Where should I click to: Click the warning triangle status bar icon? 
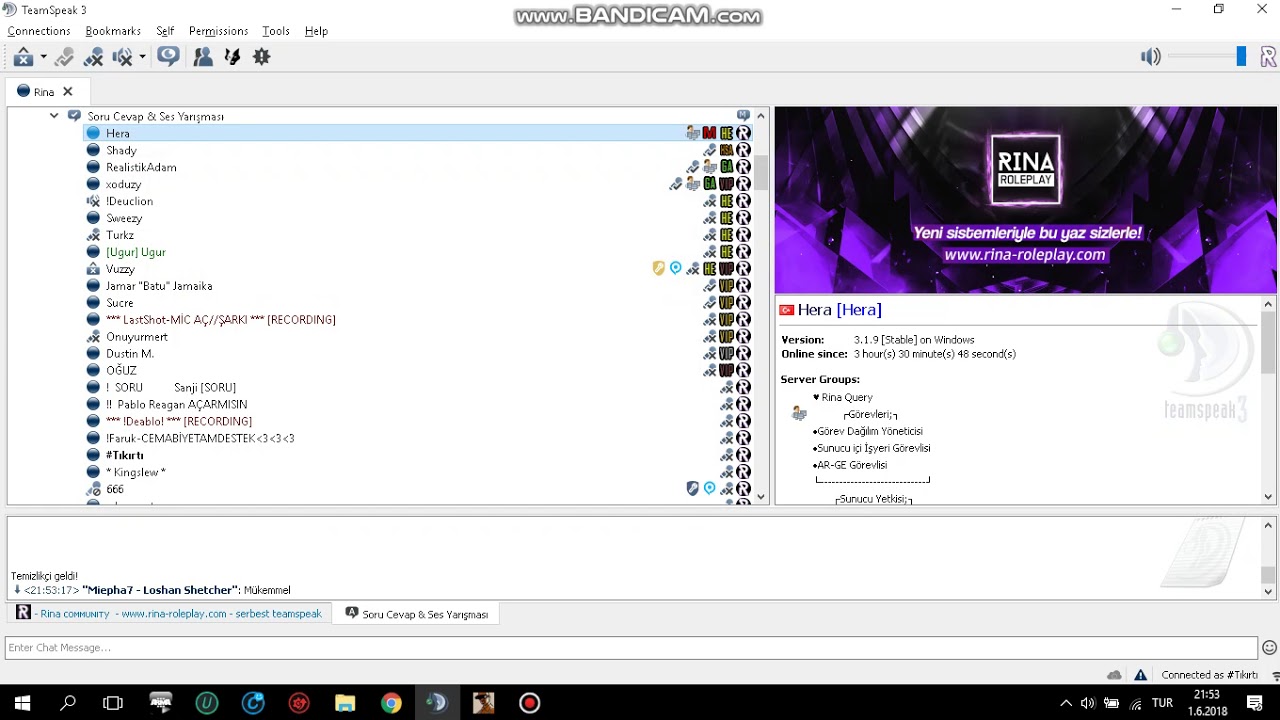point(1140,675)
